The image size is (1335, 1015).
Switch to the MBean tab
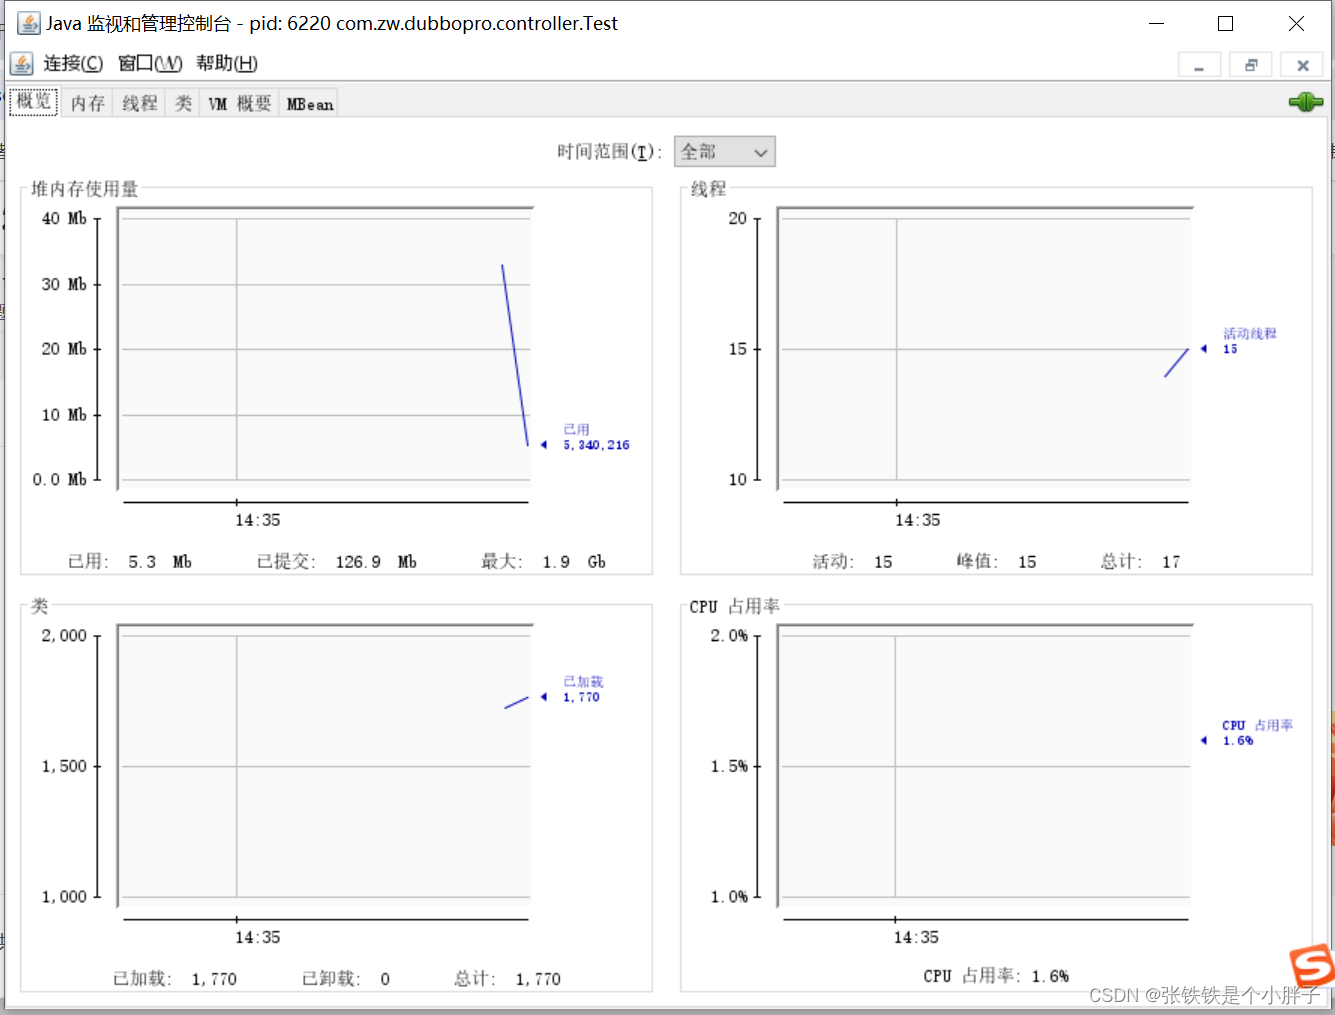[x=310, y=103]
